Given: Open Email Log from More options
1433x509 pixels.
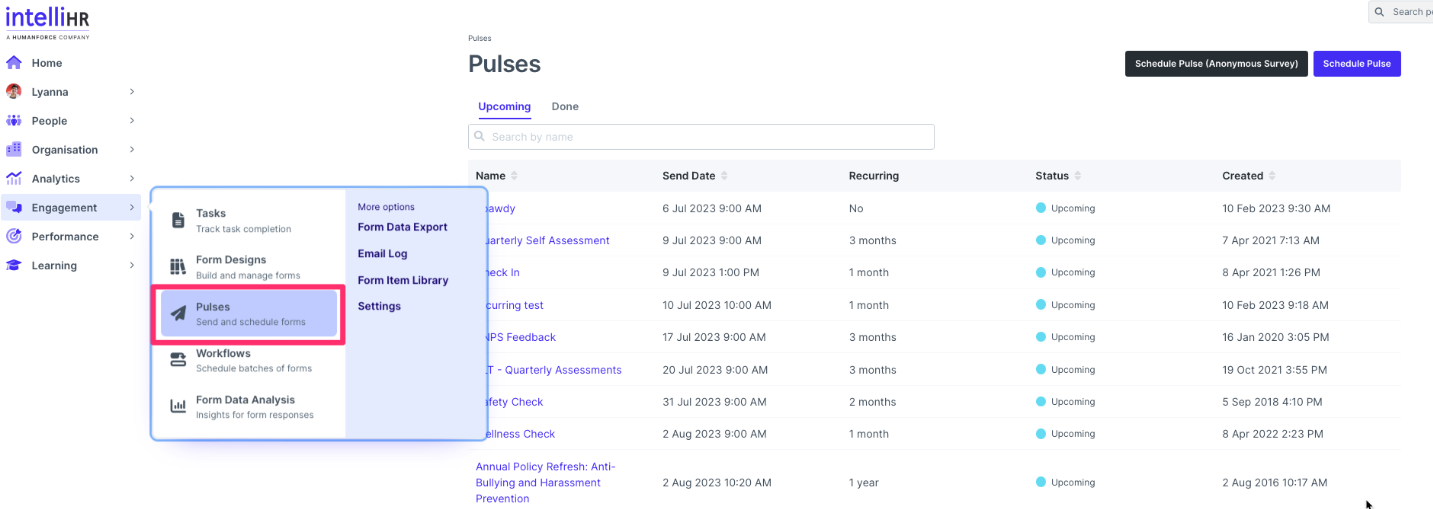Looking at the screenshot, I should click(382, 254).
